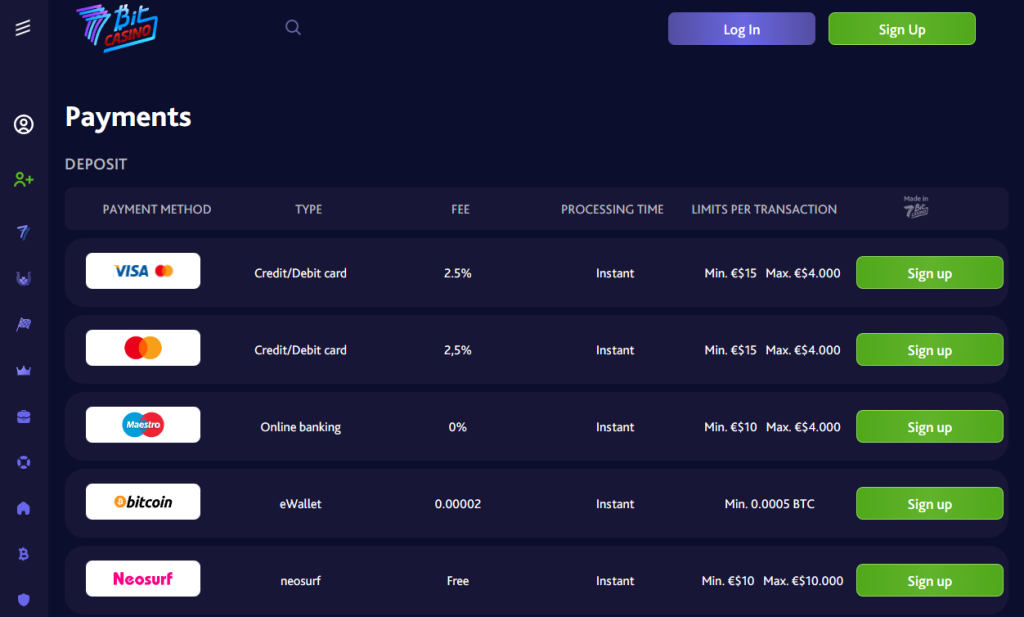
Task: Open the treasure chest bonuses icon
Action: point(22,416)
